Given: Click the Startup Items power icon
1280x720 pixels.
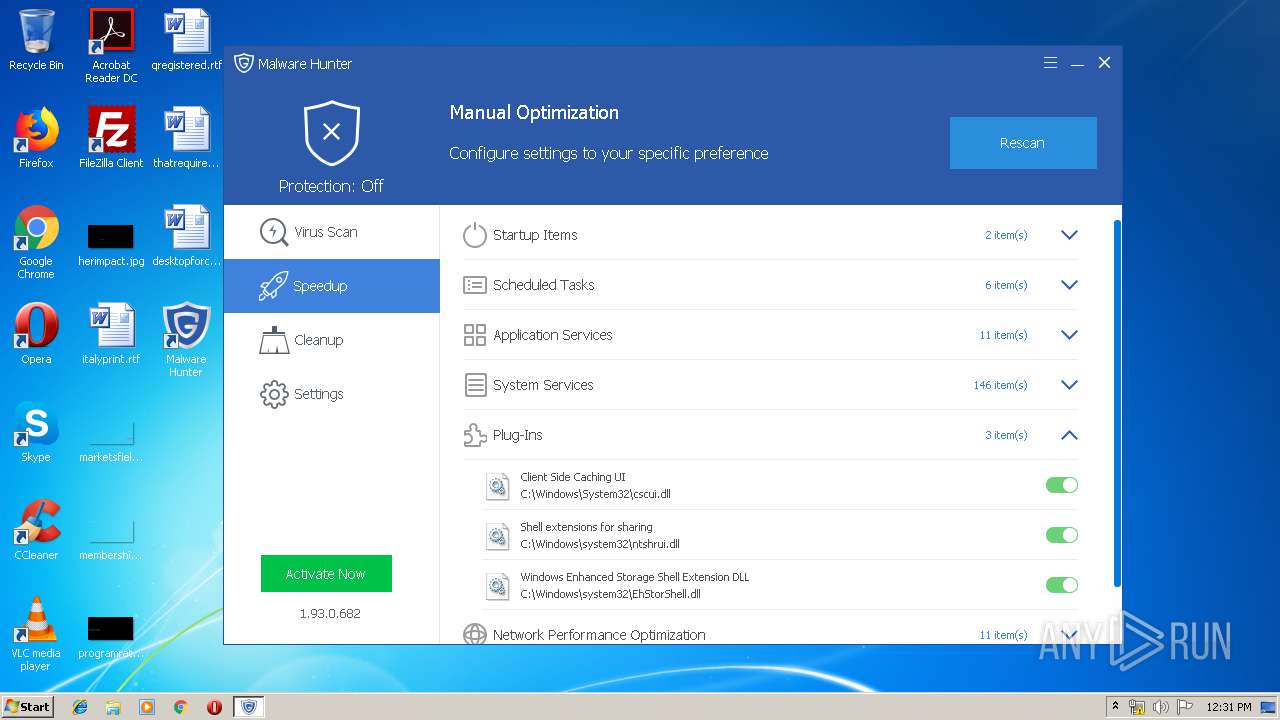Looking at the screenshot, I should click(x=475, y=235).
